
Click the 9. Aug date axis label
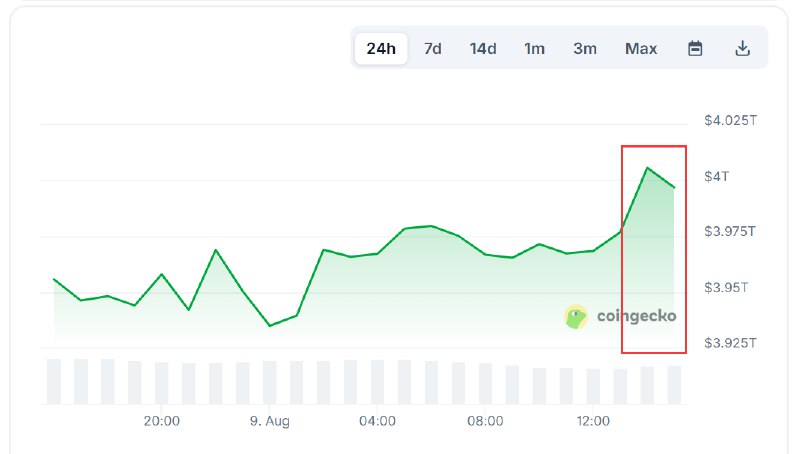(x=270, y=422)
